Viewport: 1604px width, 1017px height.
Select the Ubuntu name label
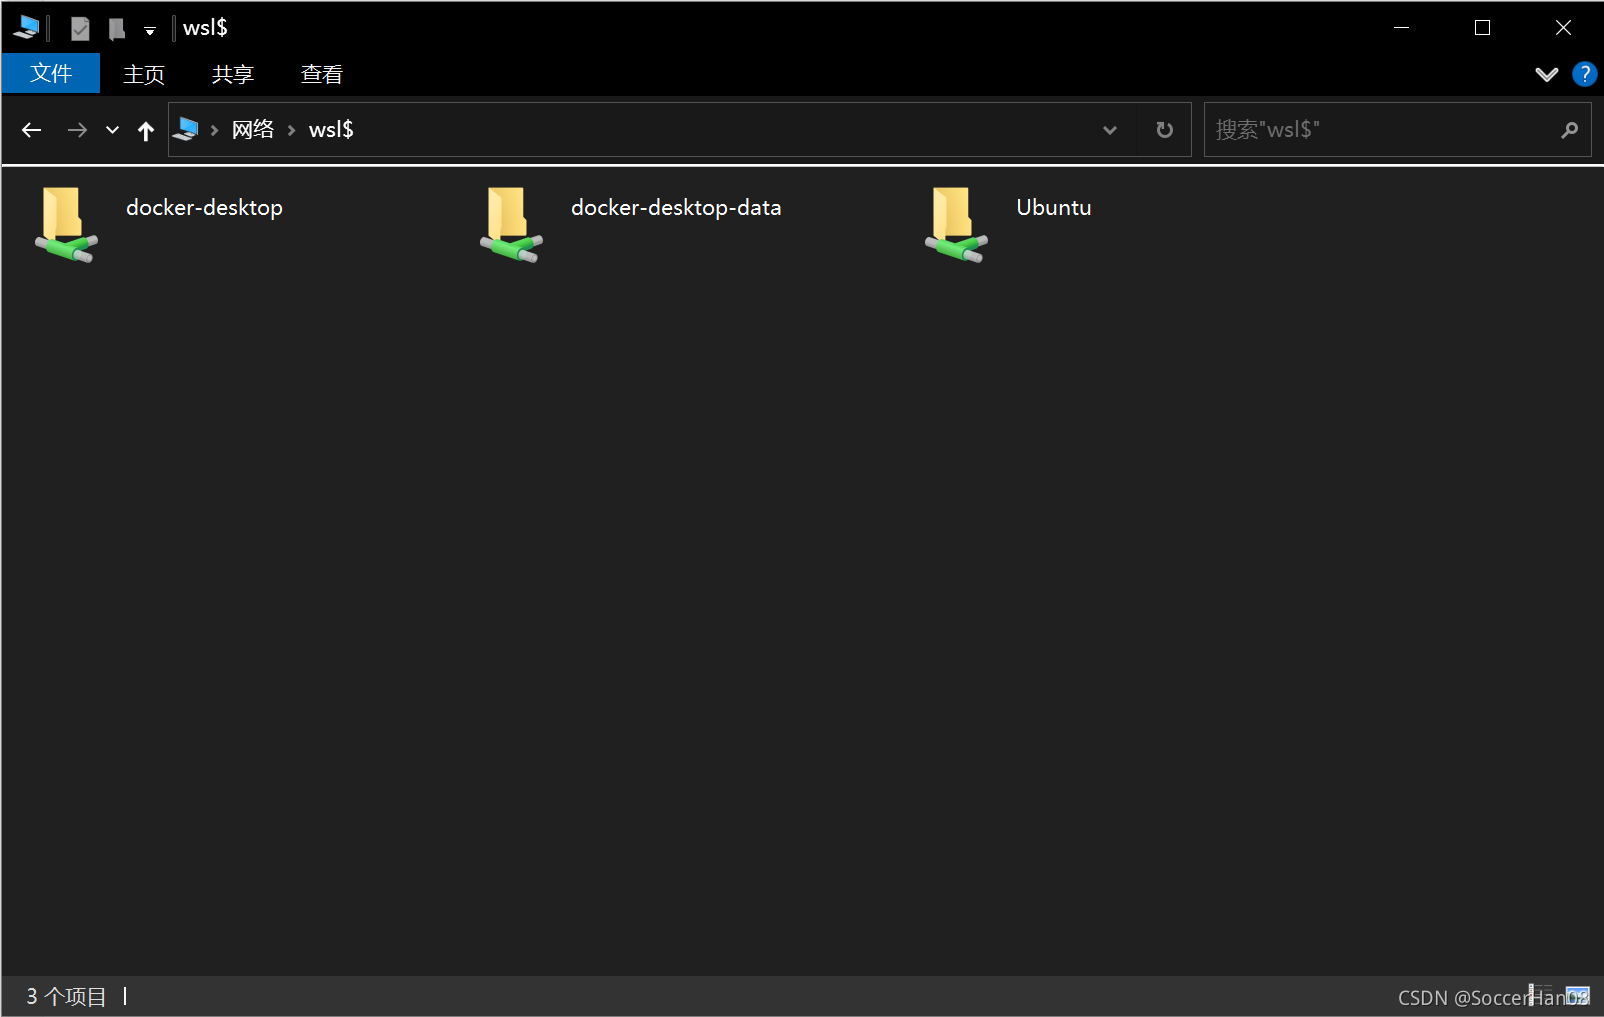pos(1054,207)
